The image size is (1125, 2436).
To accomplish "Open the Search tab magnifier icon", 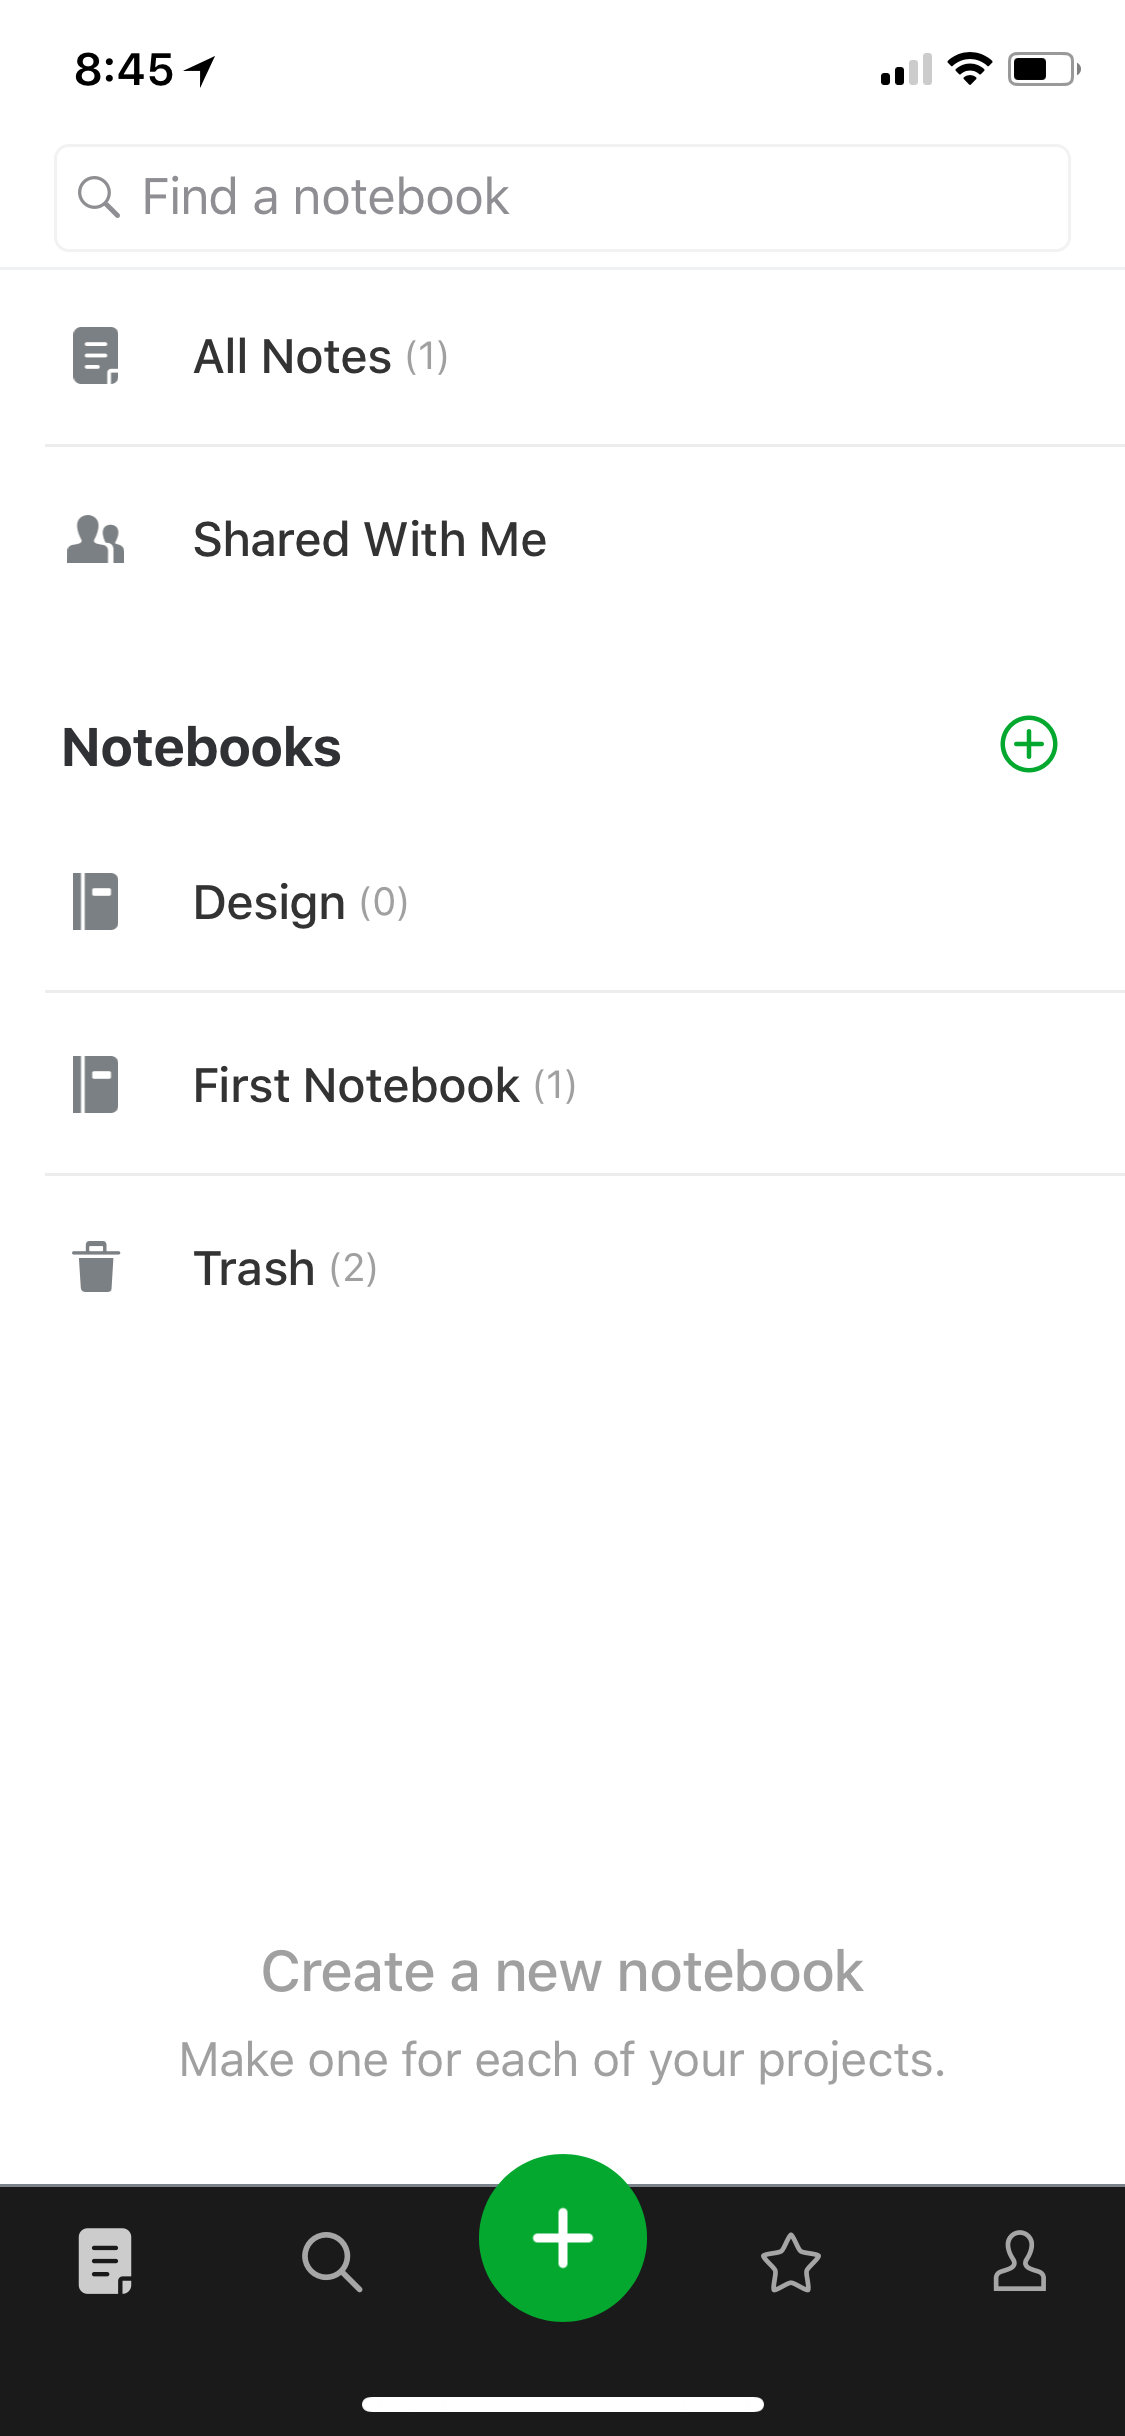I will (x=332, y=2261).
